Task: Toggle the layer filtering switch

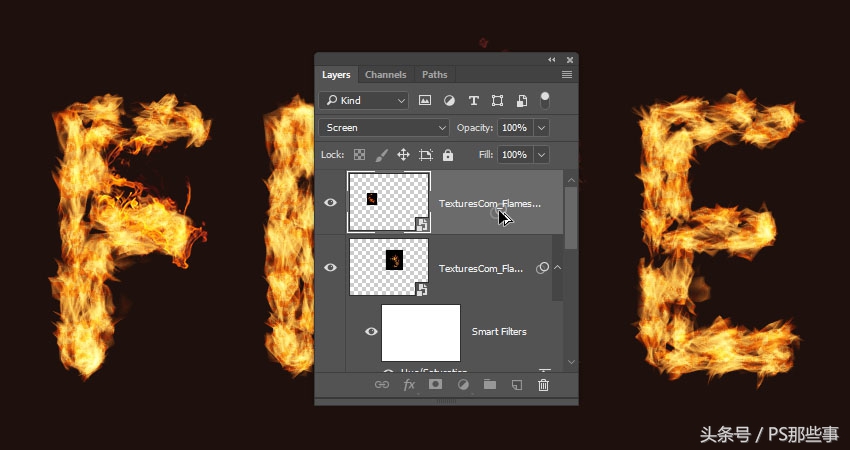Action: coord(544,100)
